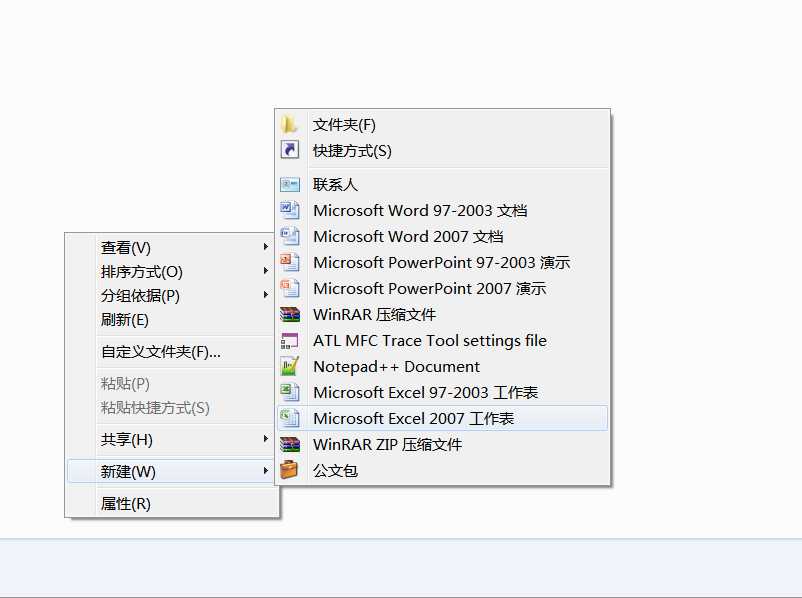Click the Excel 2007 worksheet icon
This screenshot has width=802, height=598.
click(289, 418)
